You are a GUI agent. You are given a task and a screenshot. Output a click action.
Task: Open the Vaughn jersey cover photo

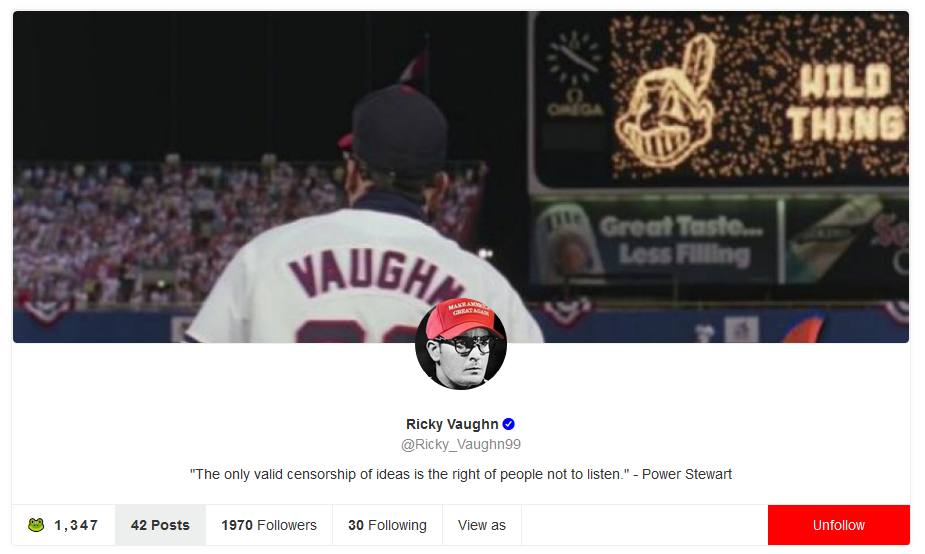(461, 177)
